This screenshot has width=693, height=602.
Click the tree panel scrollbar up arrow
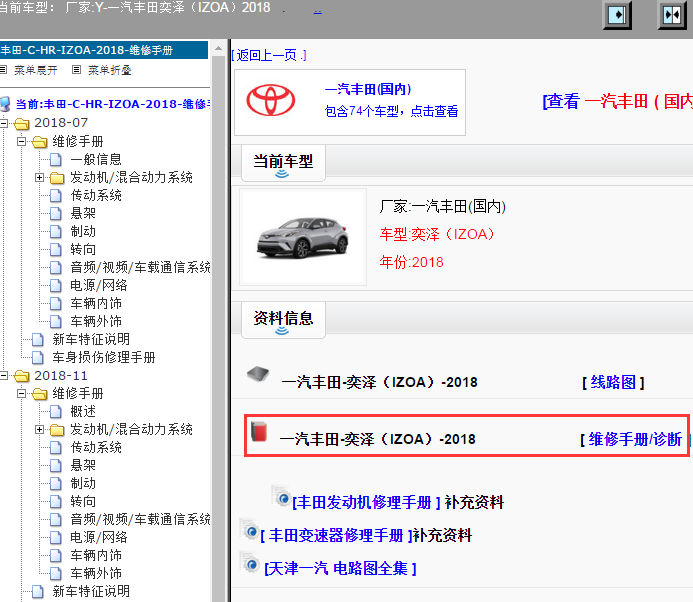218,48
